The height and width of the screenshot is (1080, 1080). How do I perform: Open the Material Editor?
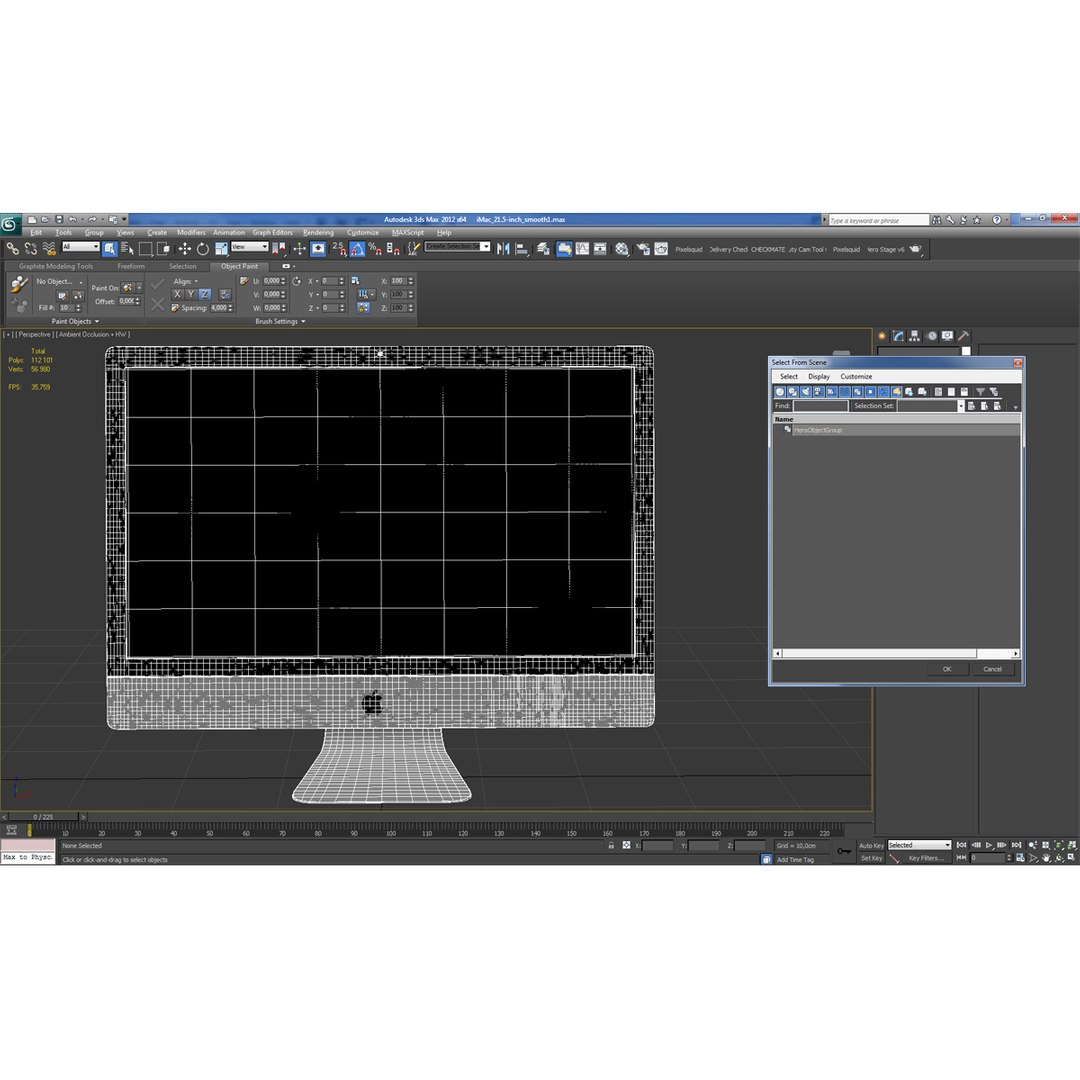(622, 249)
